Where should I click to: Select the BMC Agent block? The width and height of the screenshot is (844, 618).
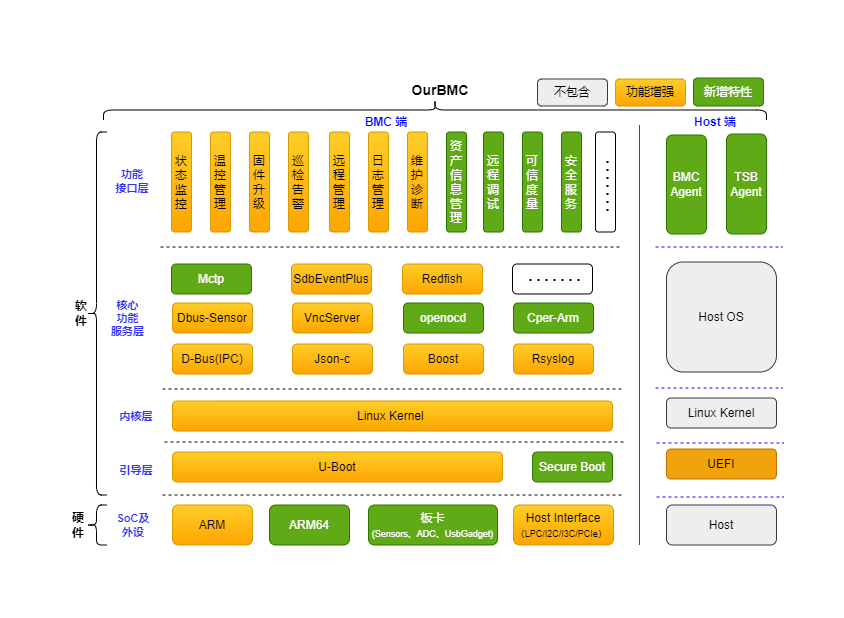point(686,184)
